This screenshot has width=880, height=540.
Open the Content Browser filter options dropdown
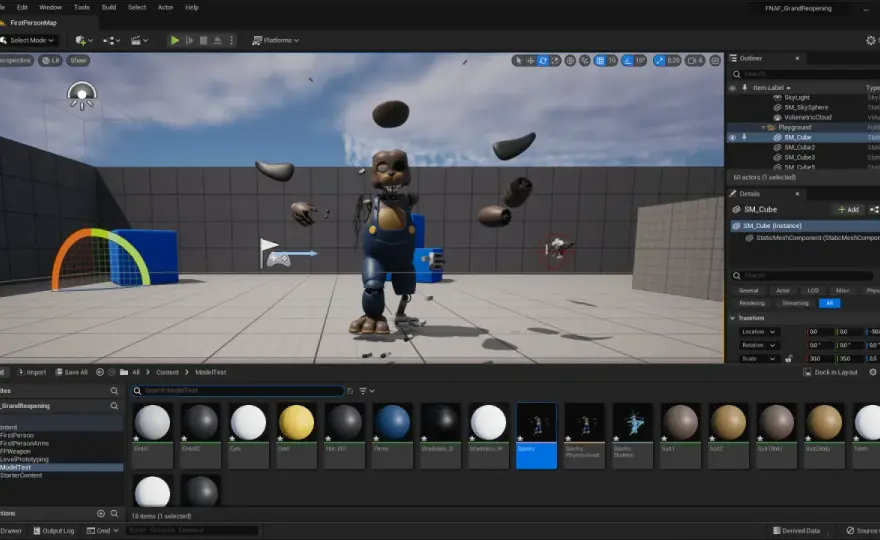[x=366, y=391]
